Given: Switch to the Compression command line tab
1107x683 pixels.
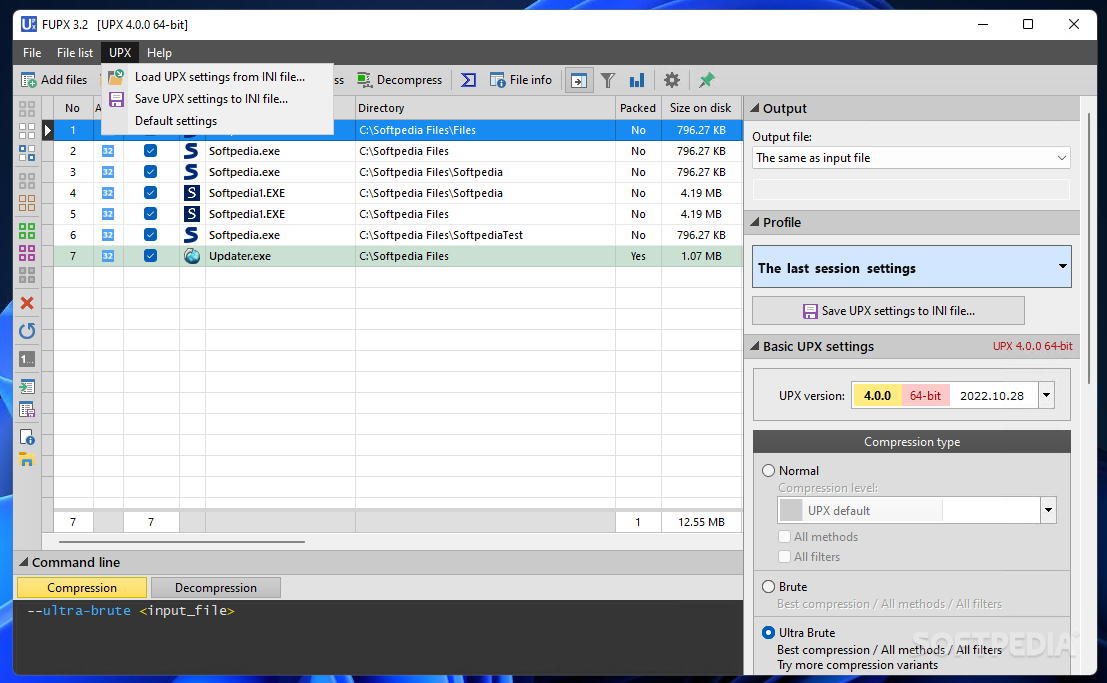Looking at the screenshot, I should [82, 588].
